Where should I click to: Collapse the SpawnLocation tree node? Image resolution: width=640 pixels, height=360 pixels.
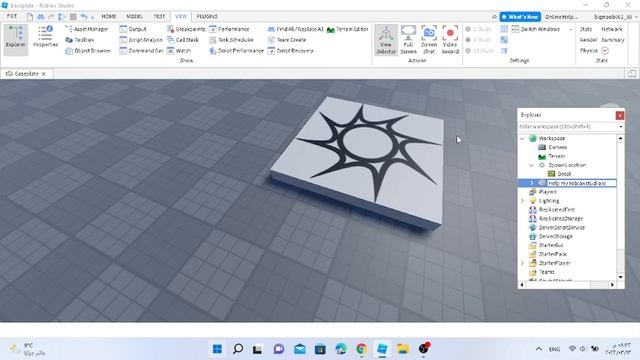[x=531, y=165]
